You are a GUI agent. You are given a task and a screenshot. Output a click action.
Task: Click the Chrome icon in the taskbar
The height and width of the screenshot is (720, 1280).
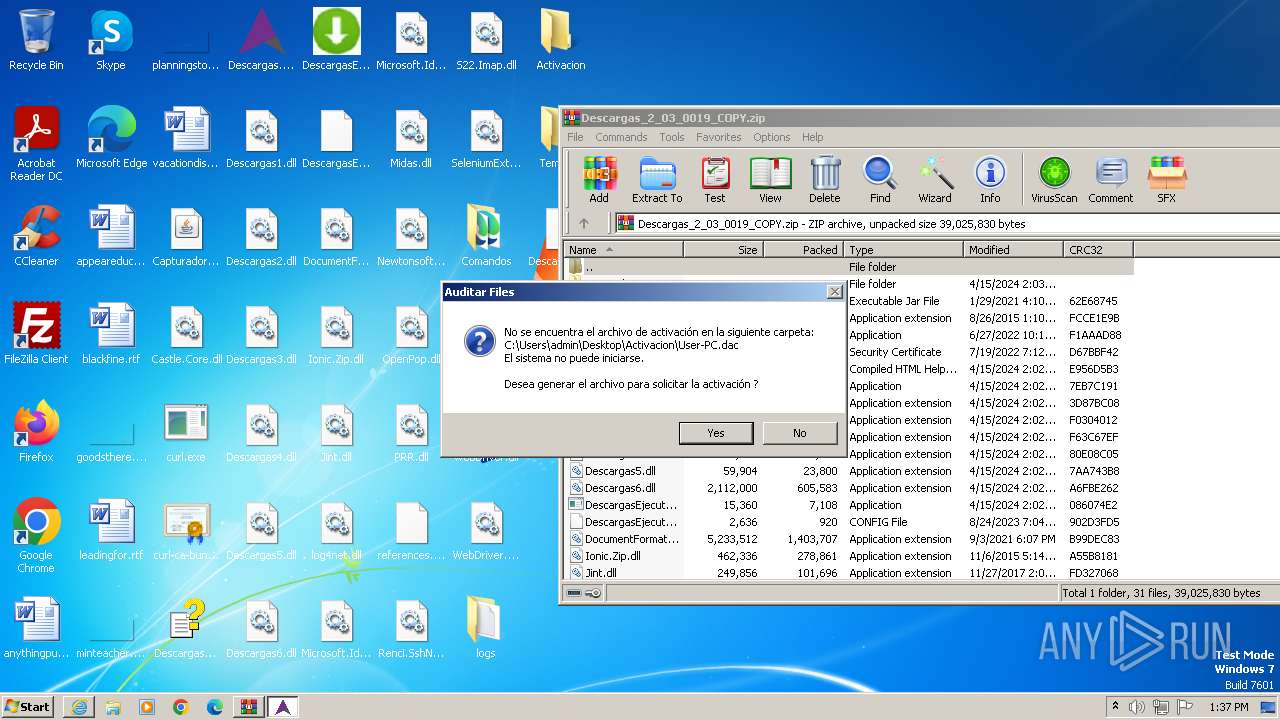pyautogui.click(x=181, y=707)
